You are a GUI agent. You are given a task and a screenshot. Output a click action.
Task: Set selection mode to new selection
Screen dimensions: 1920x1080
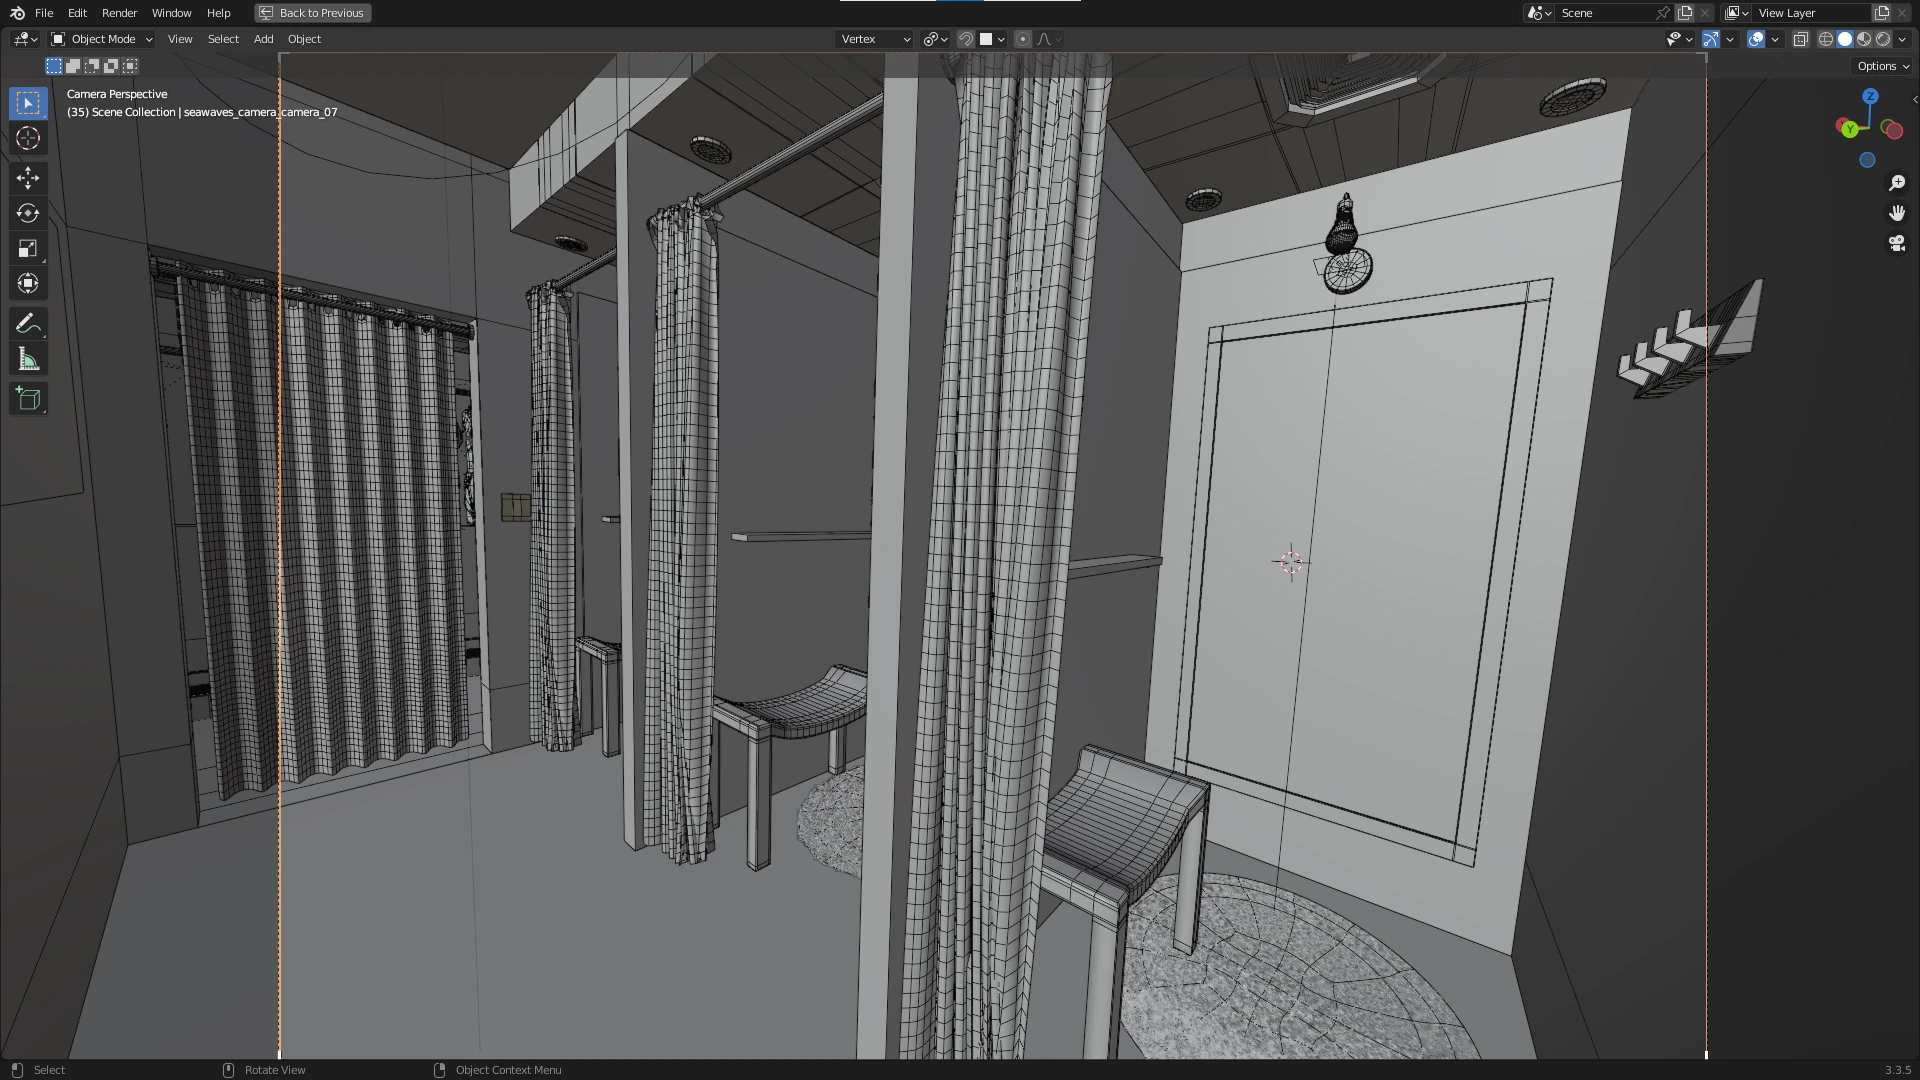(x=54, y=66)
